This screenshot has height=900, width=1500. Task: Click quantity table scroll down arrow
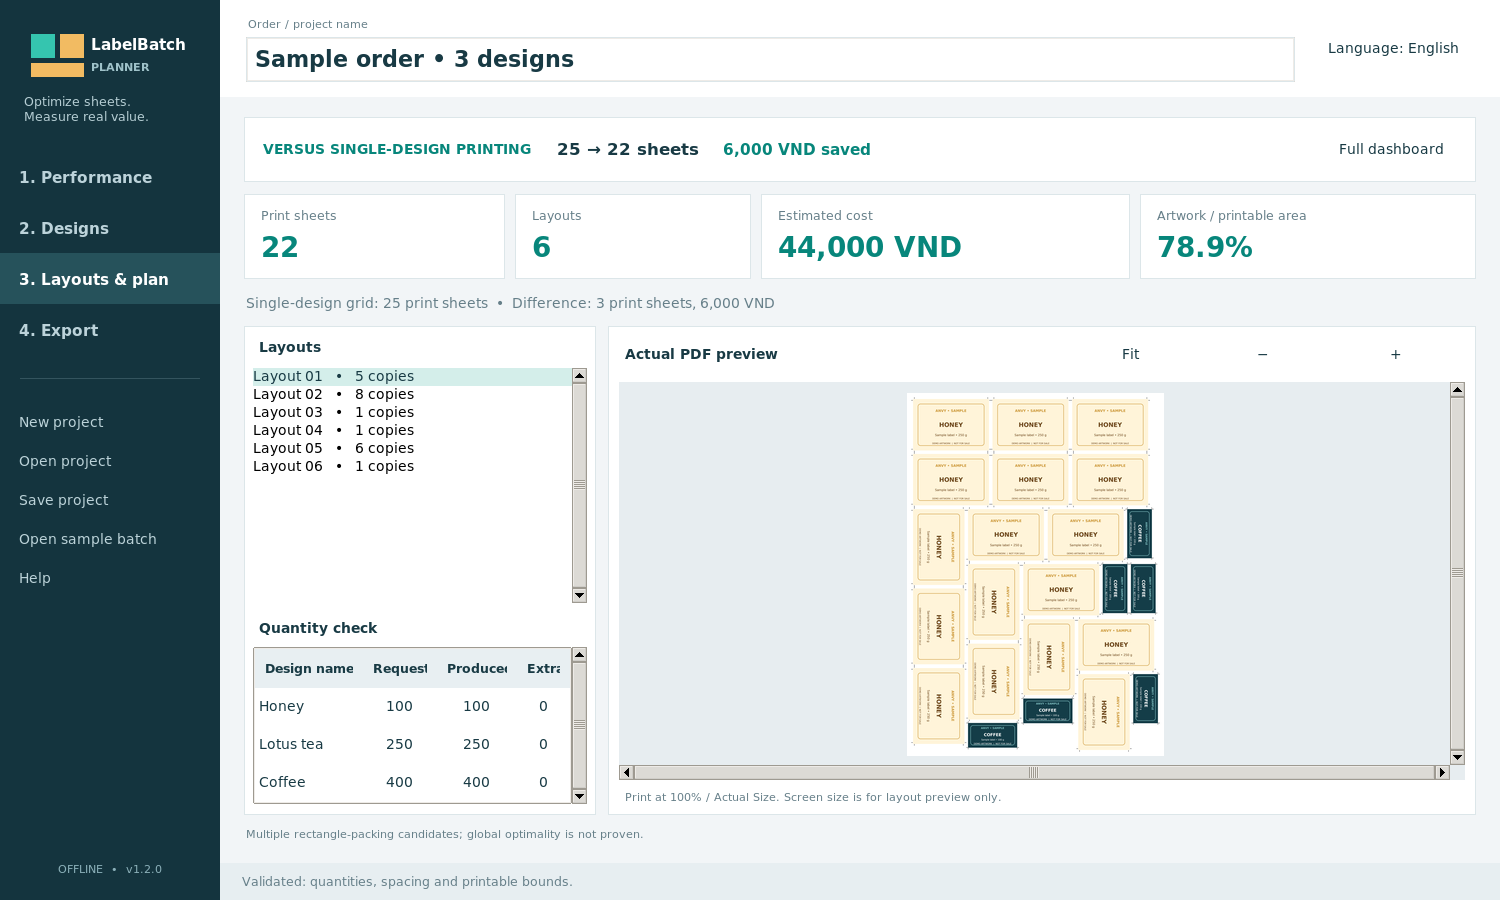(579, 796)
